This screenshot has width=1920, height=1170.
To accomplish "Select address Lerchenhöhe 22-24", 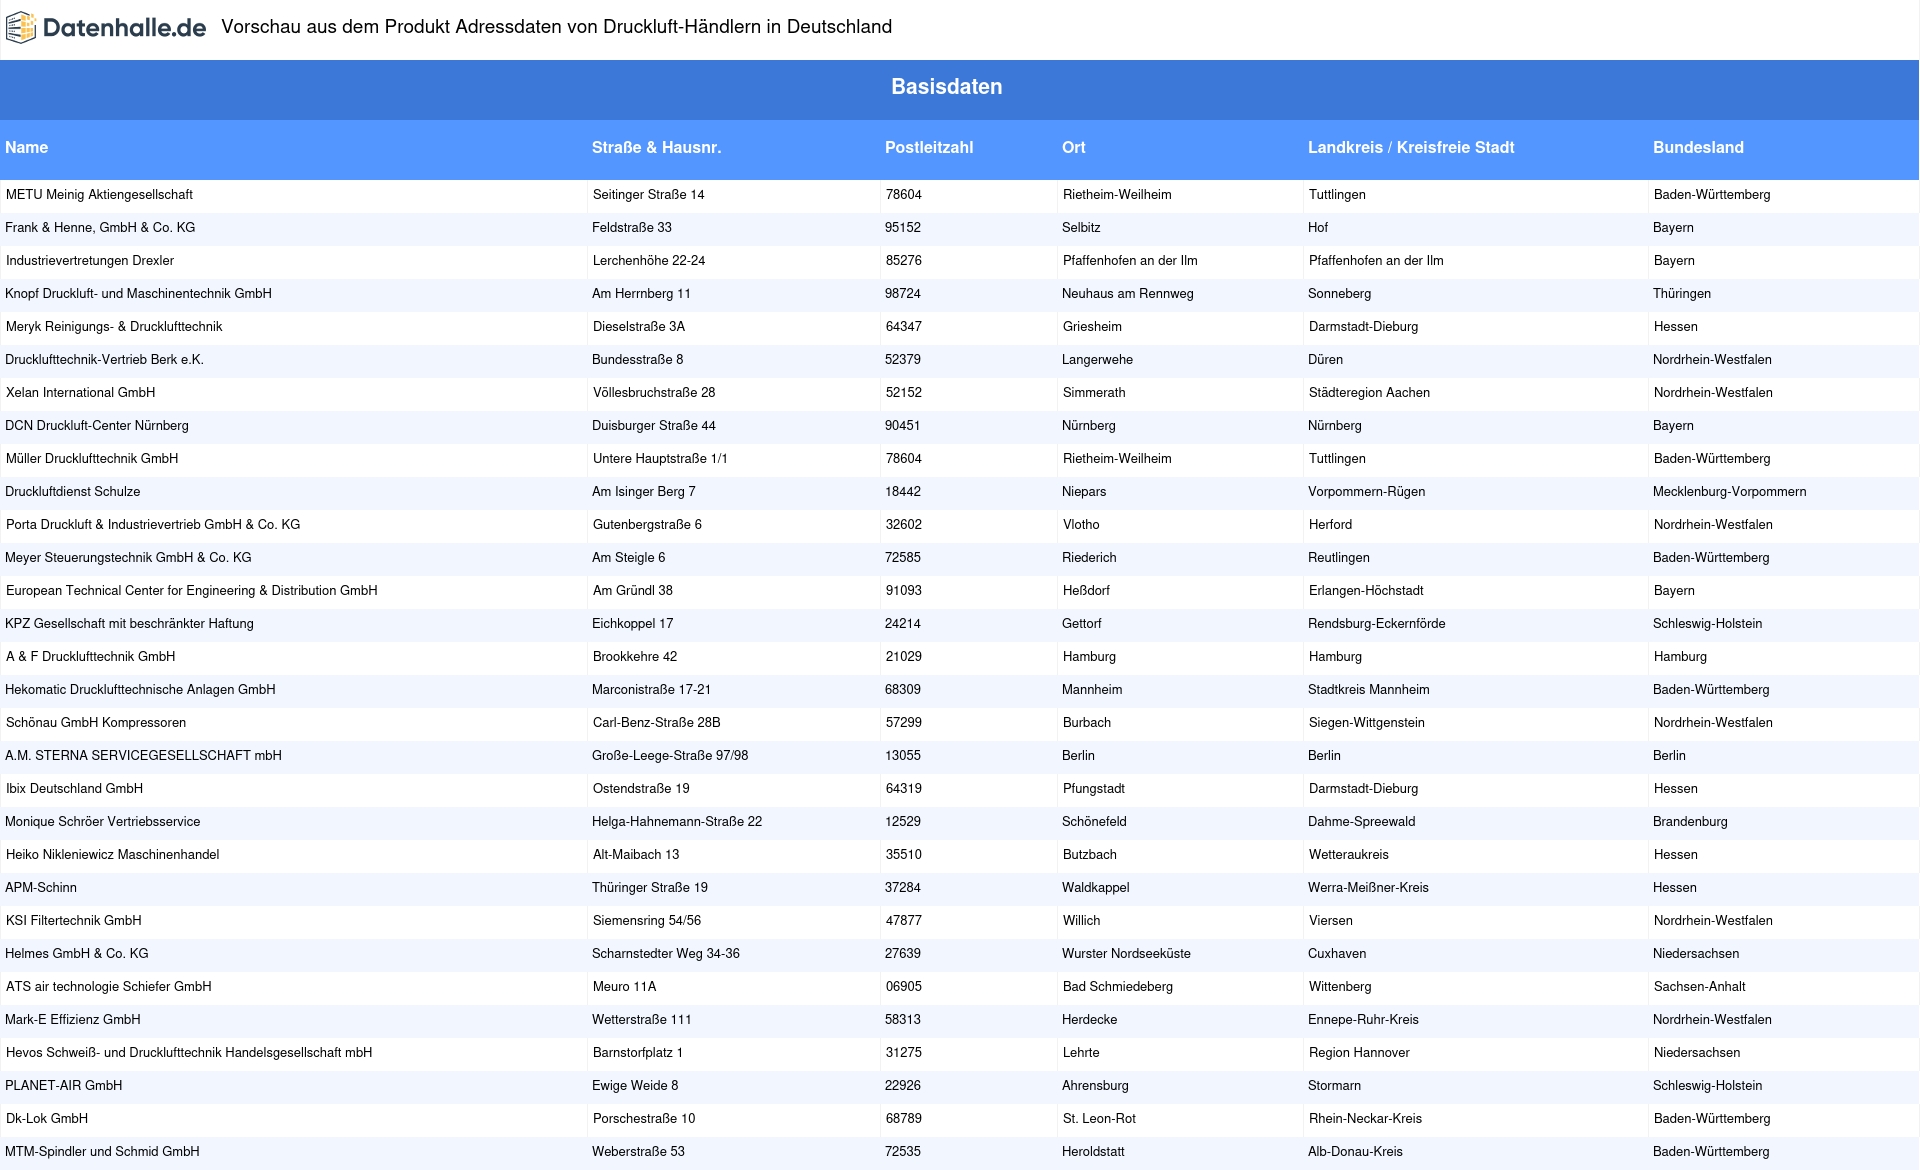I will pyautogui.click(x=649, y=261).
